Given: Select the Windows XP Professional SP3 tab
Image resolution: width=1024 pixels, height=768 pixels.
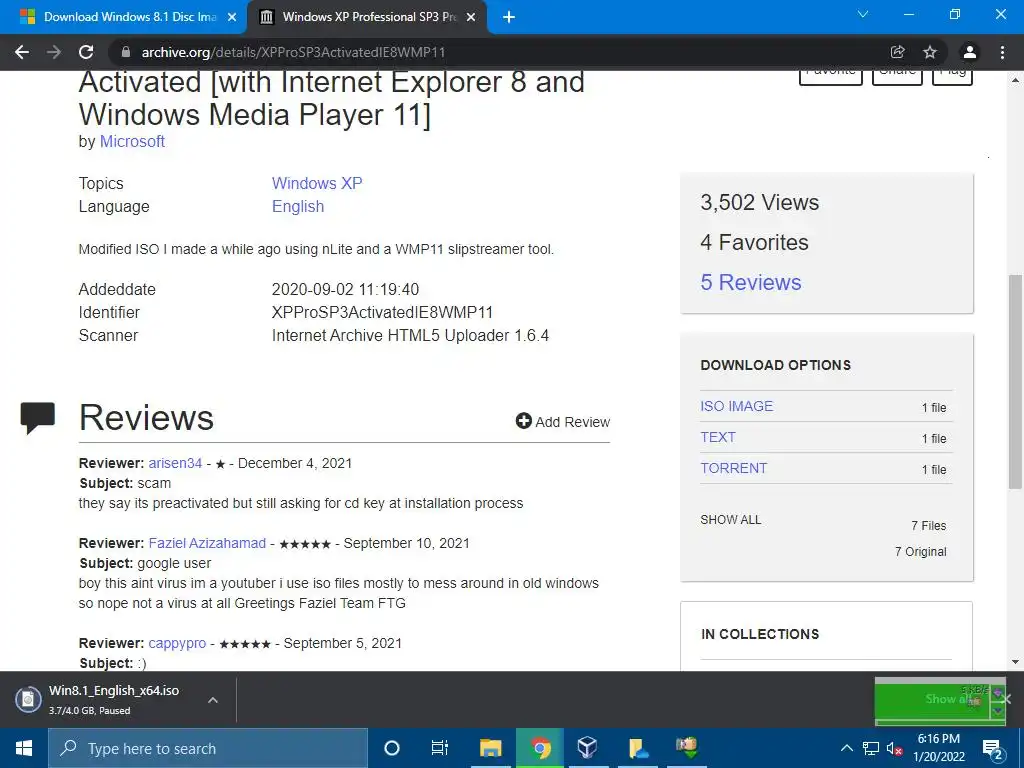Looking at the screenshot, I should (x=366, y=17).
